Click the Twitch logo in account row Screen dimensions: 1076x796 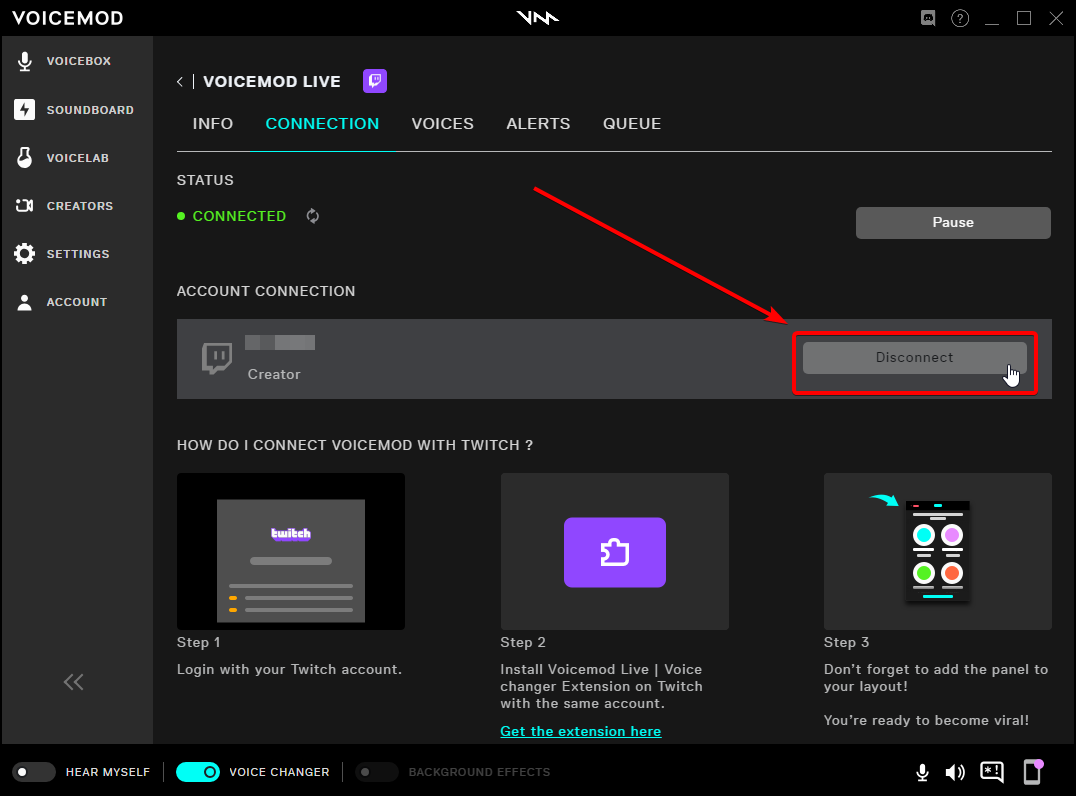pyautogui.click(x=217, y=358)
